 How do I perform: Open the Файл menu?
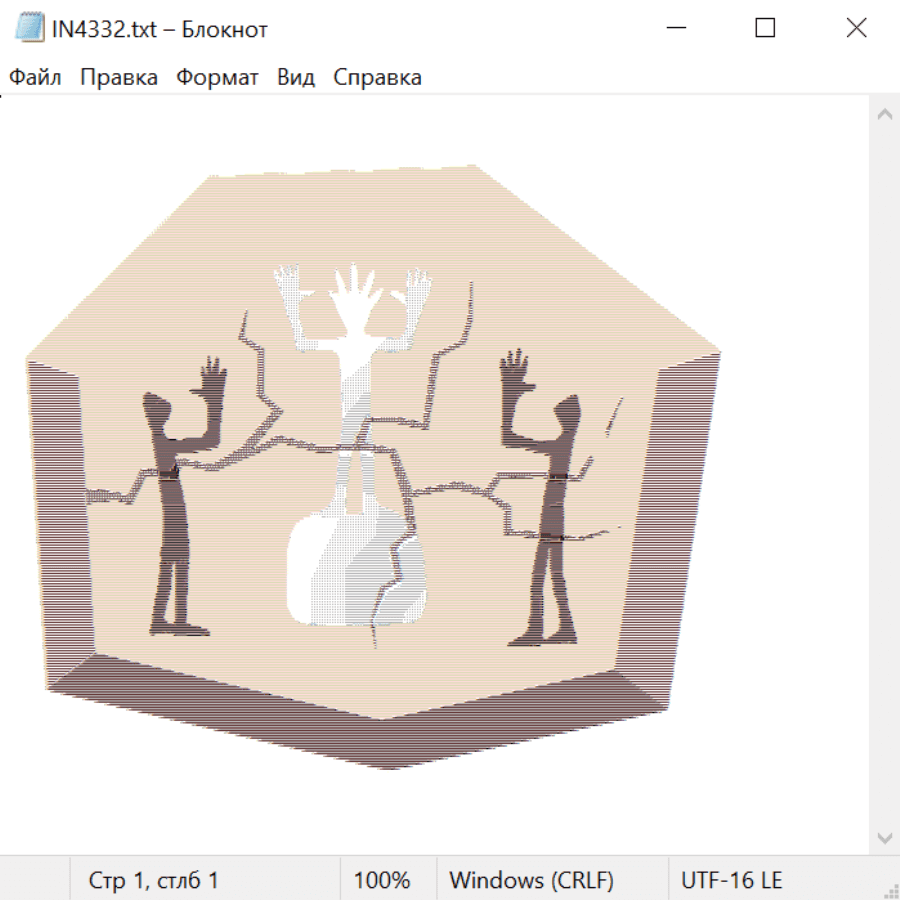[35, 78]
